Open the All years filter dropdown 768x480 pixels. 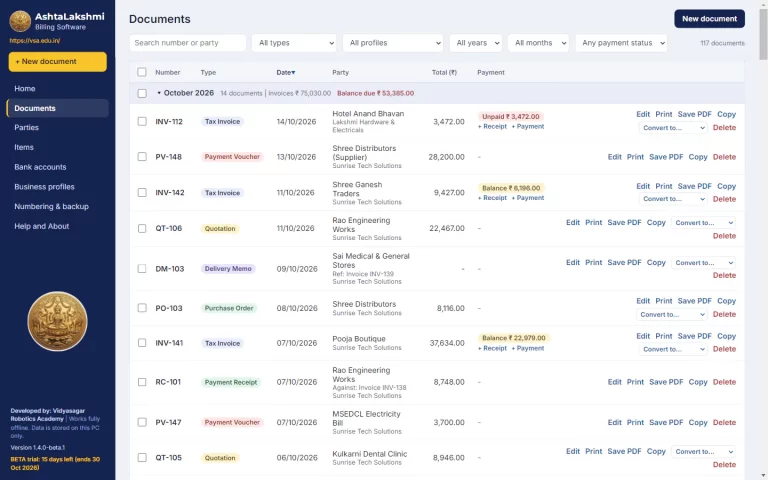click(476, 43)
